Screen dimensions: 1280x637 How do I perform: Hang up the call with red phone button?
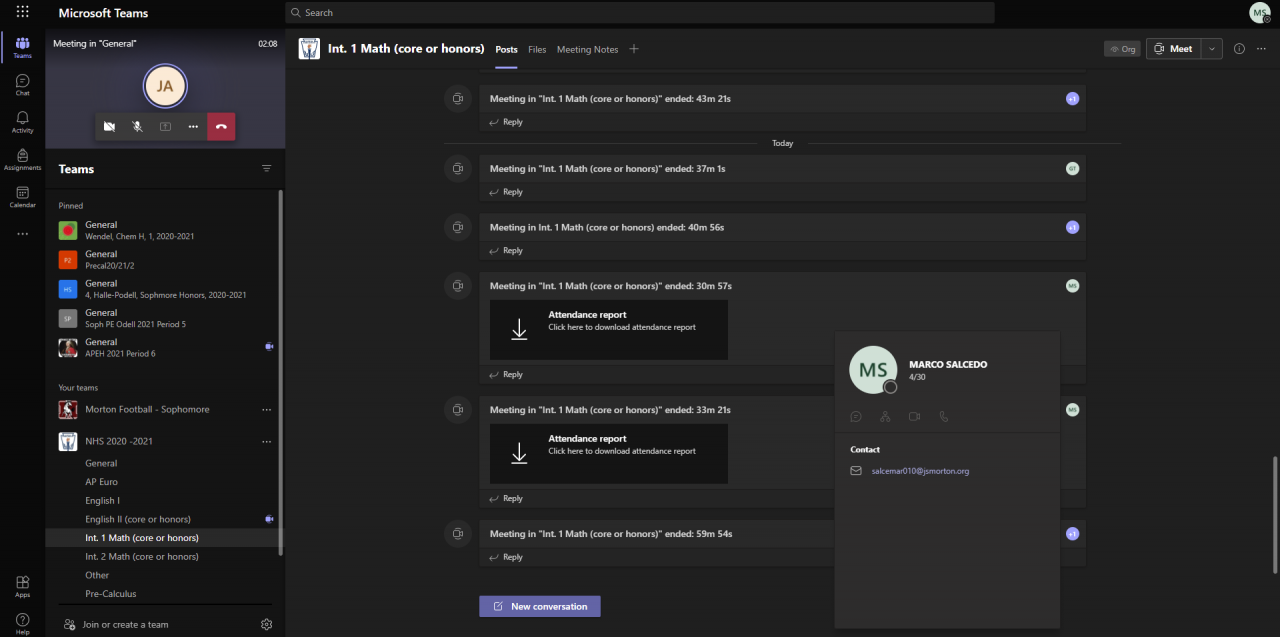(x=221, y=127)
